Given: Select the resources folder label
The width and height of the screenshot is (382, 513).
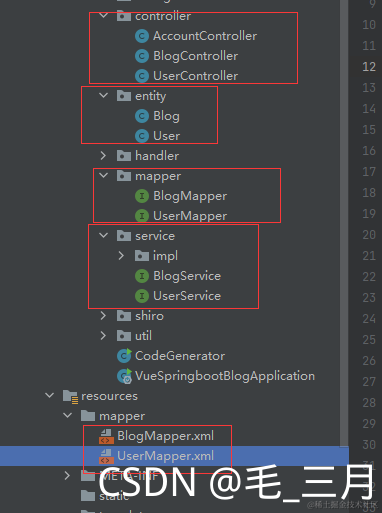Looking at the screenshot, I should pos(109,396).
